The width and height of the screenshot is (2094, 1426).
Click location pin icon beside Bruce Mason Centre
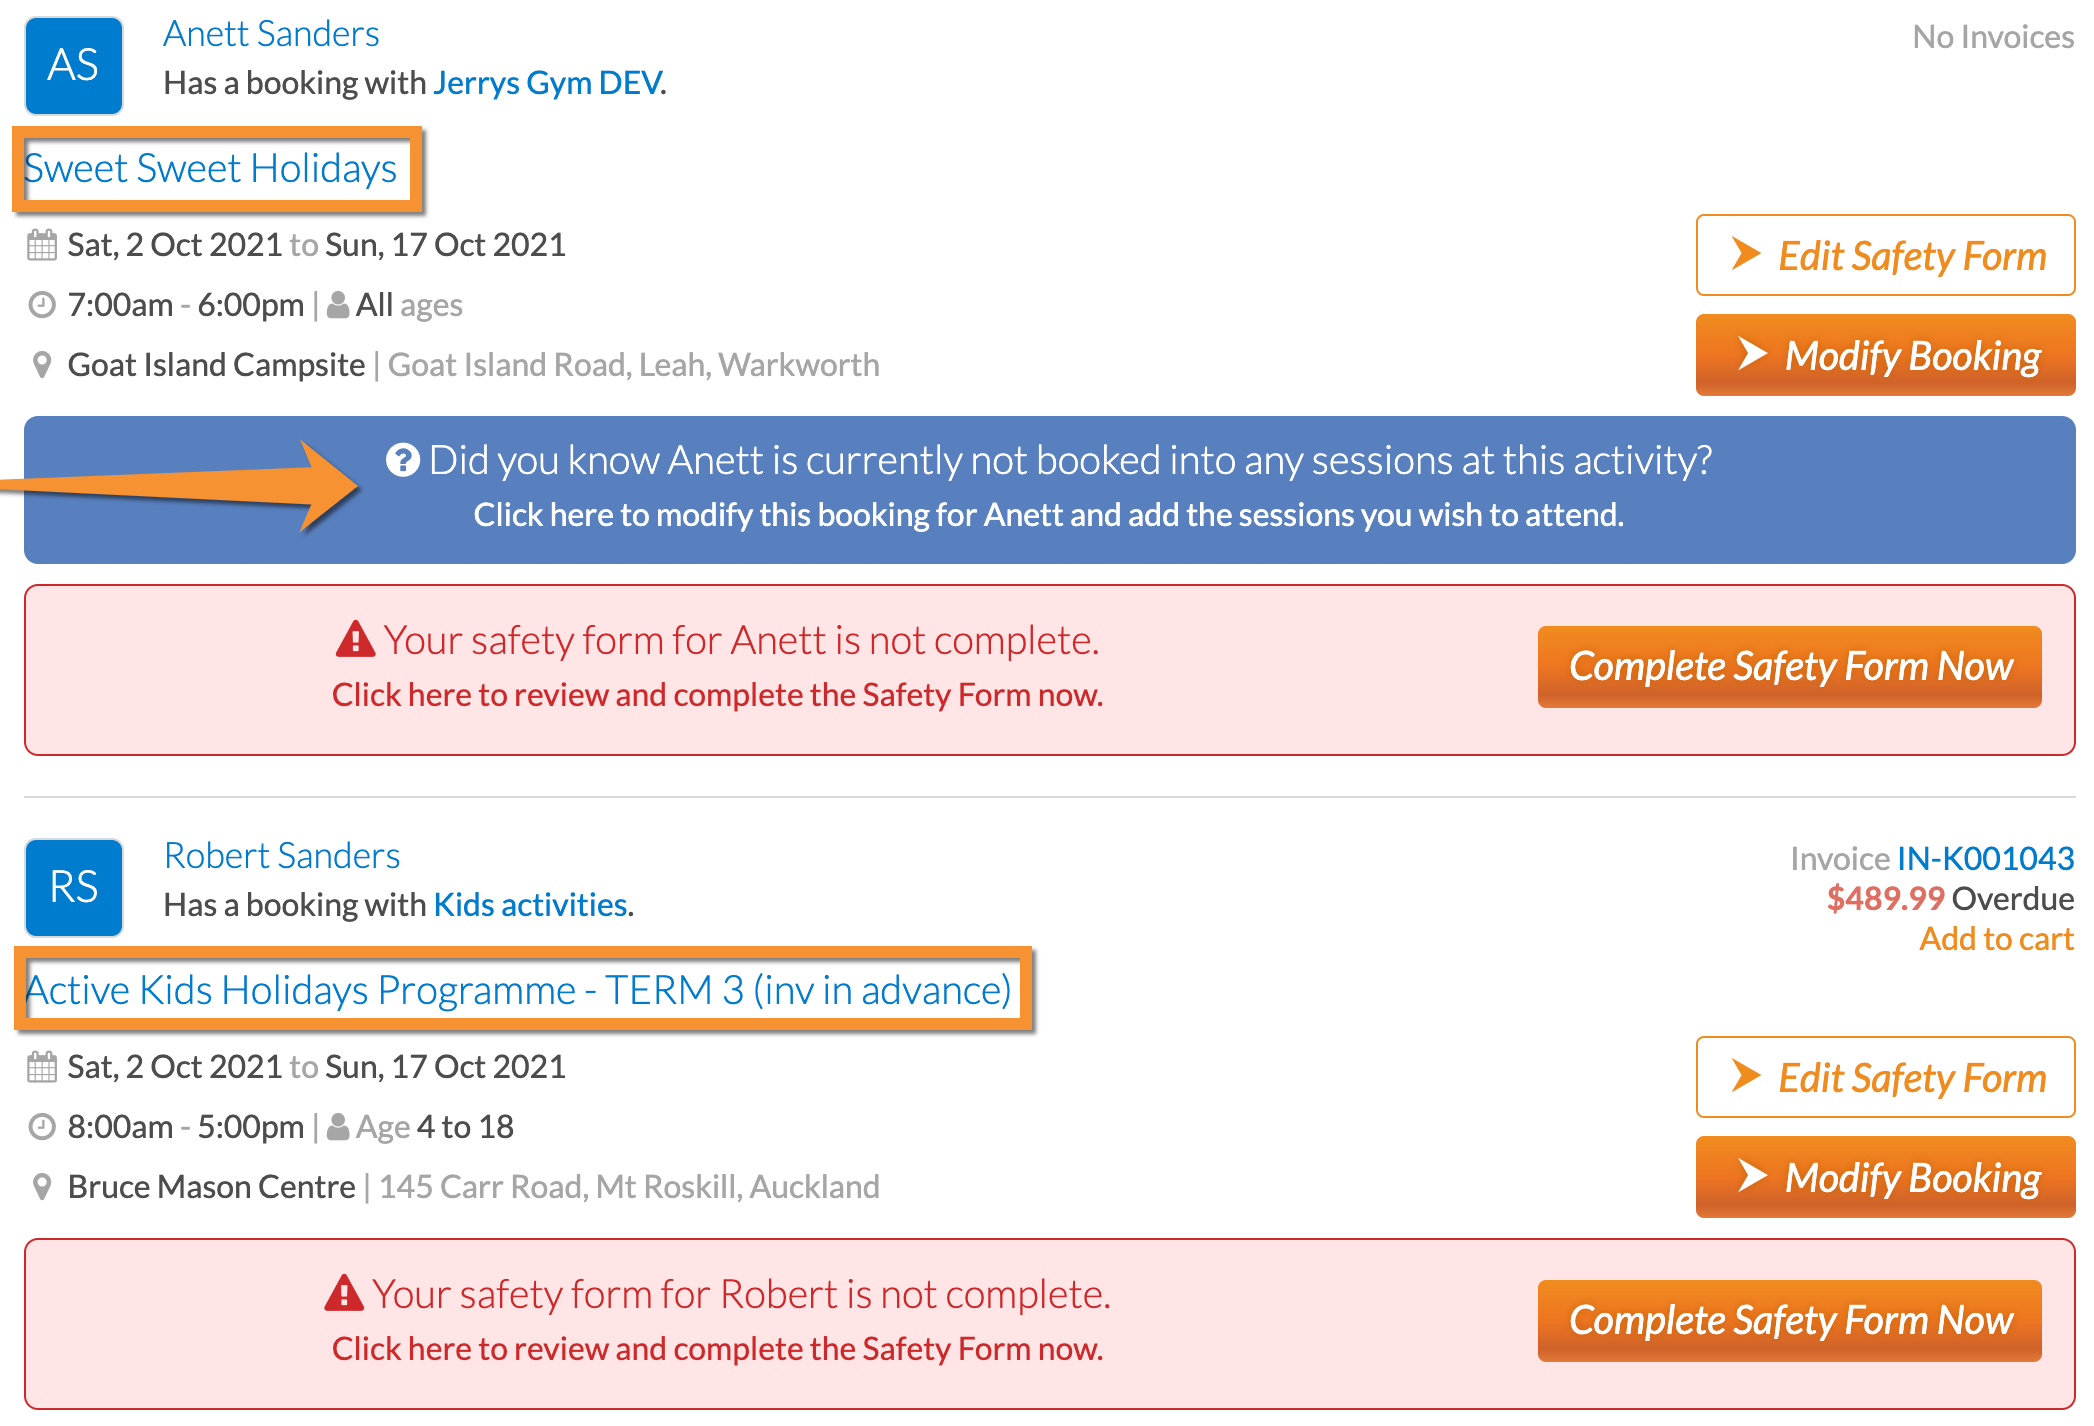click(42, 1187)
